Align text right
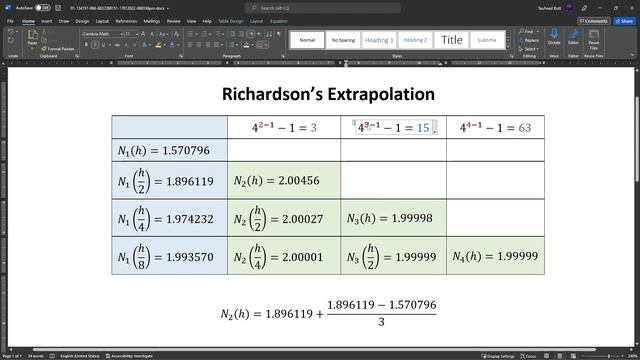 (208, 45)
